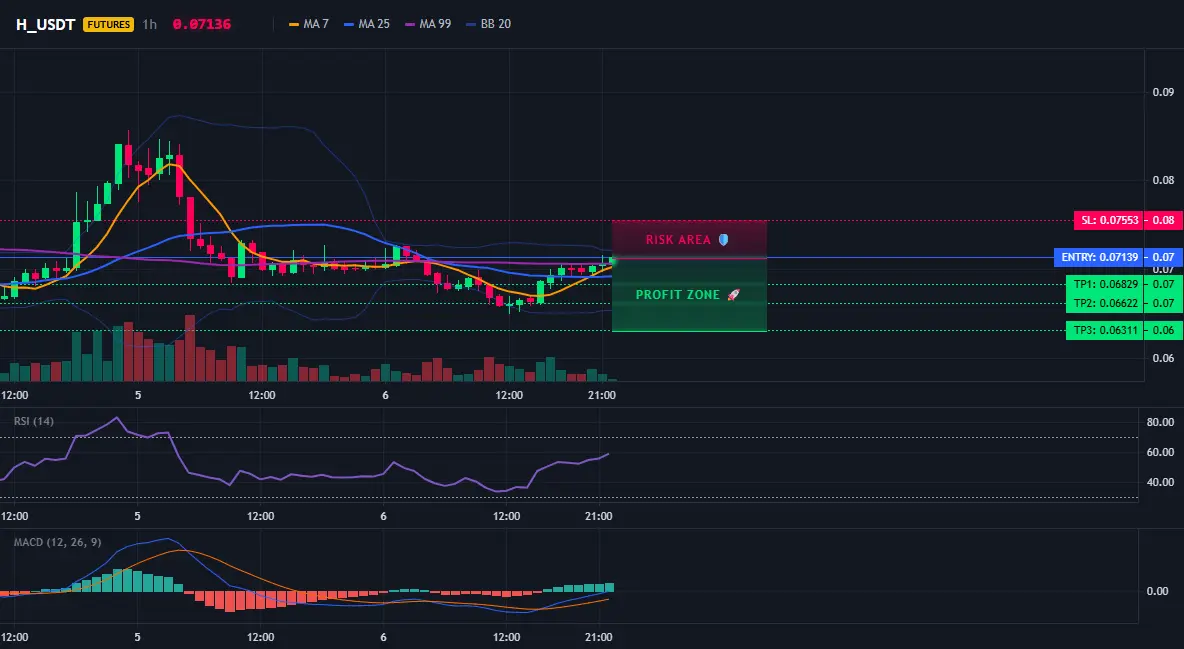Click the H_USDT symbol name
The width and height of the screenshot is (1184, 649).
pyautogui.click(x=45, y=24)
